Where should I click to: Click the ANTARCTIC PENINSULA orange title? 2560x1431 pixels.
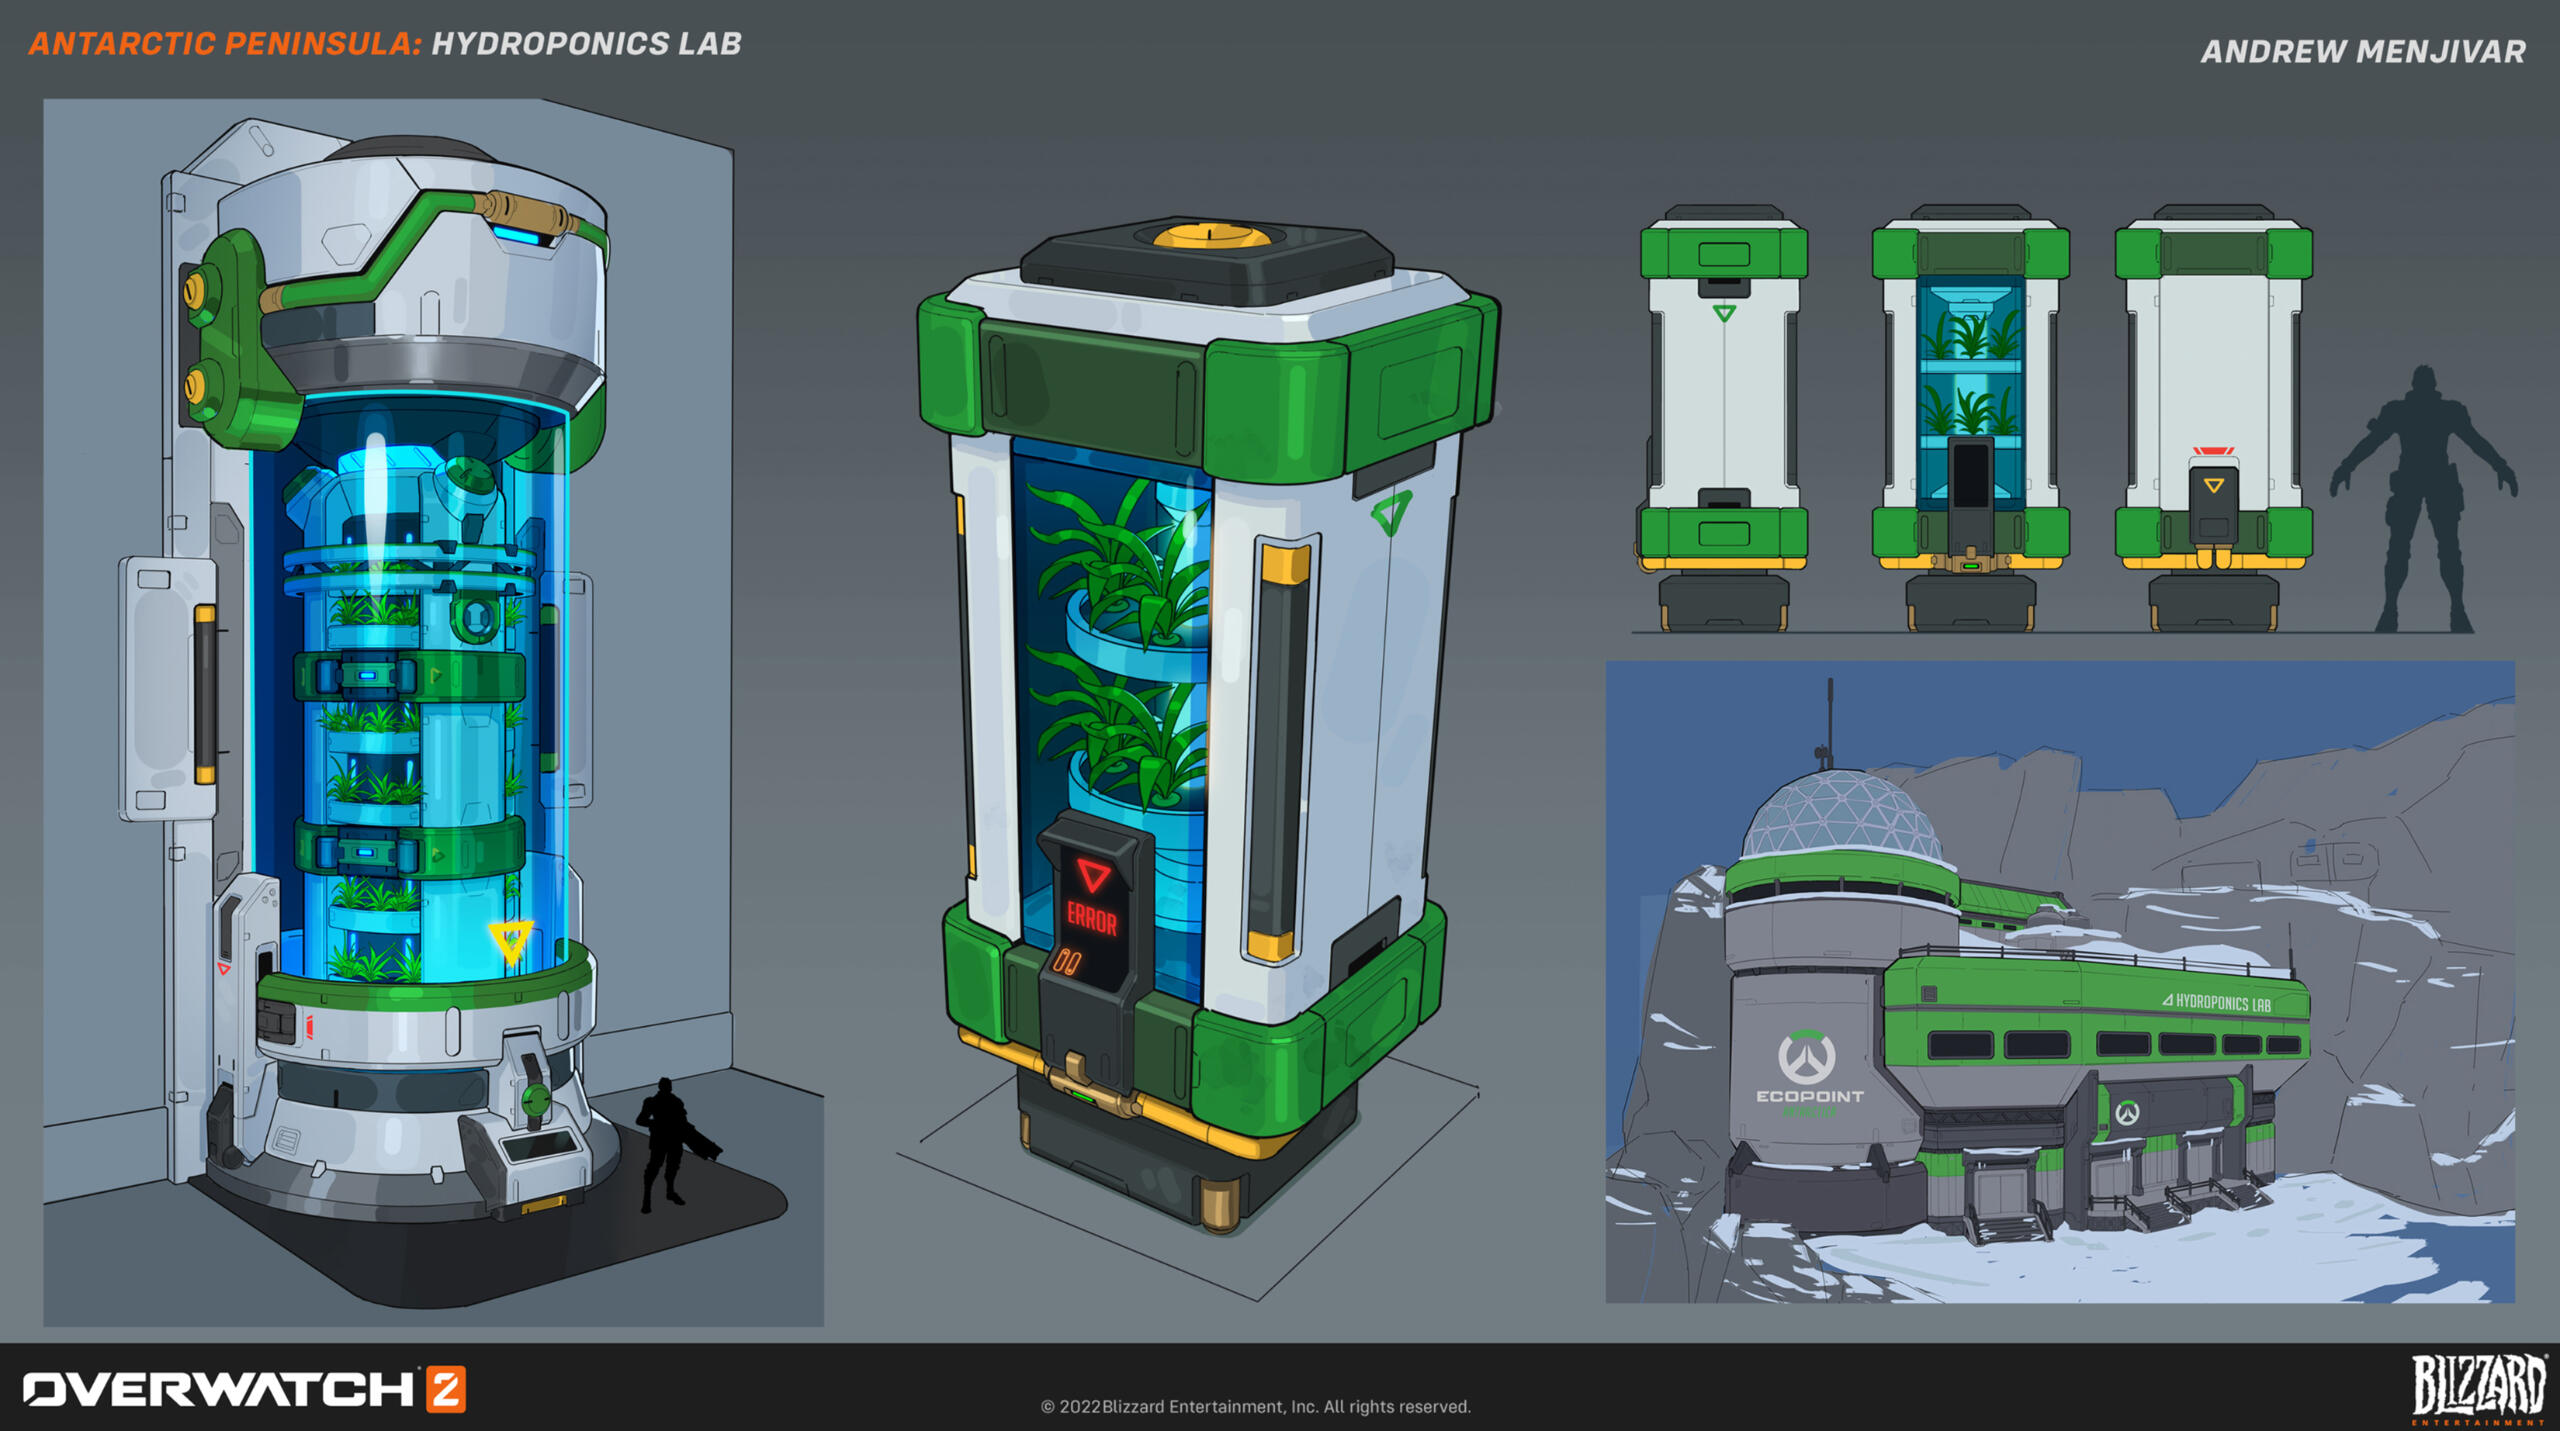[x=224, y=44]
